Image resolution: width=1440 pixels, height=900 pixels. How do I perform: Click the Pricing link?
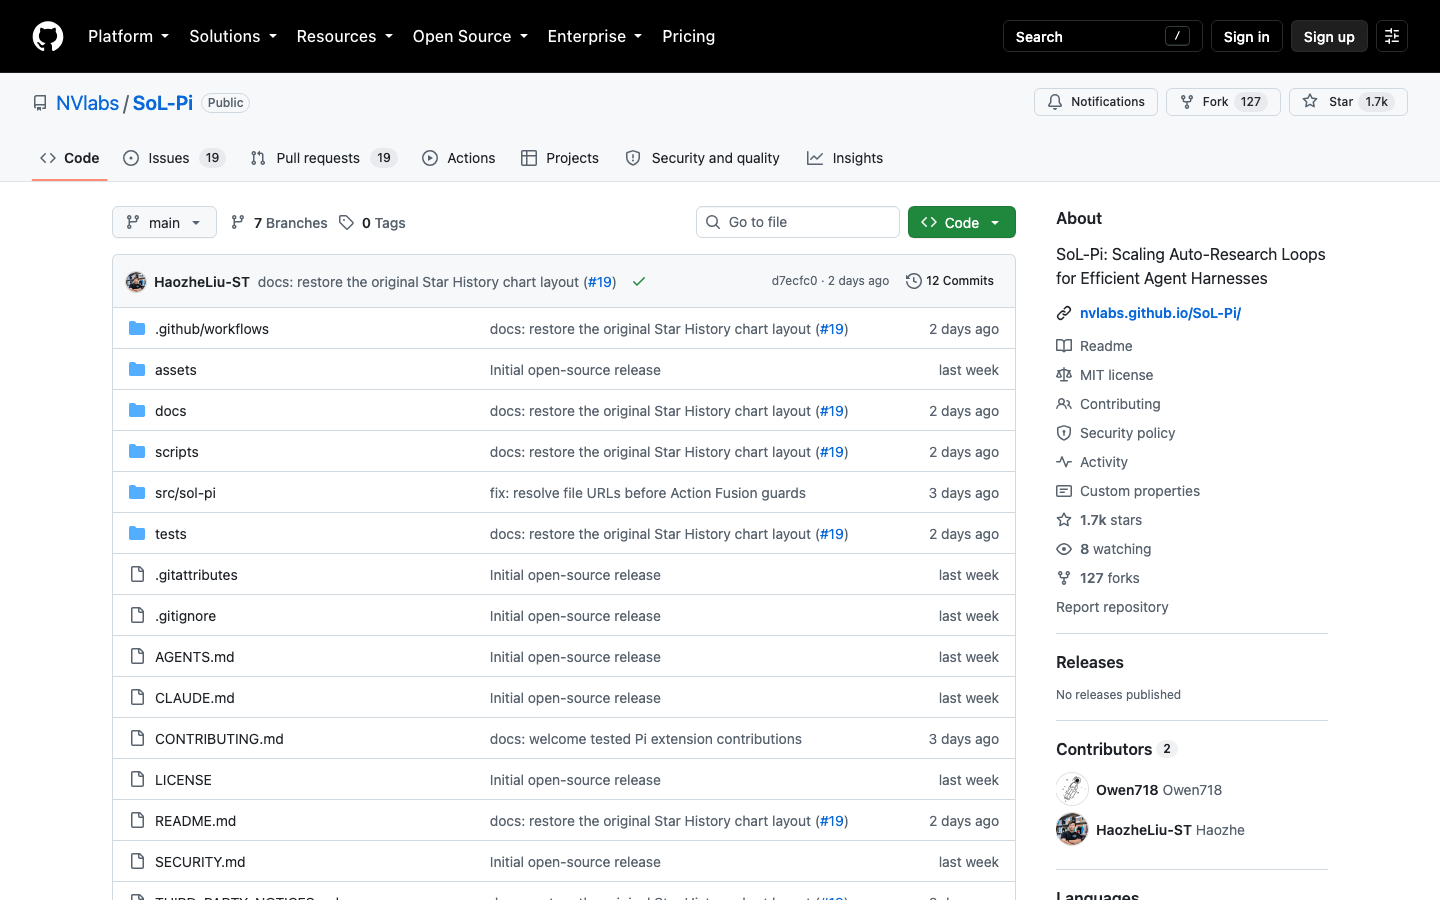[x=688, y=36]
